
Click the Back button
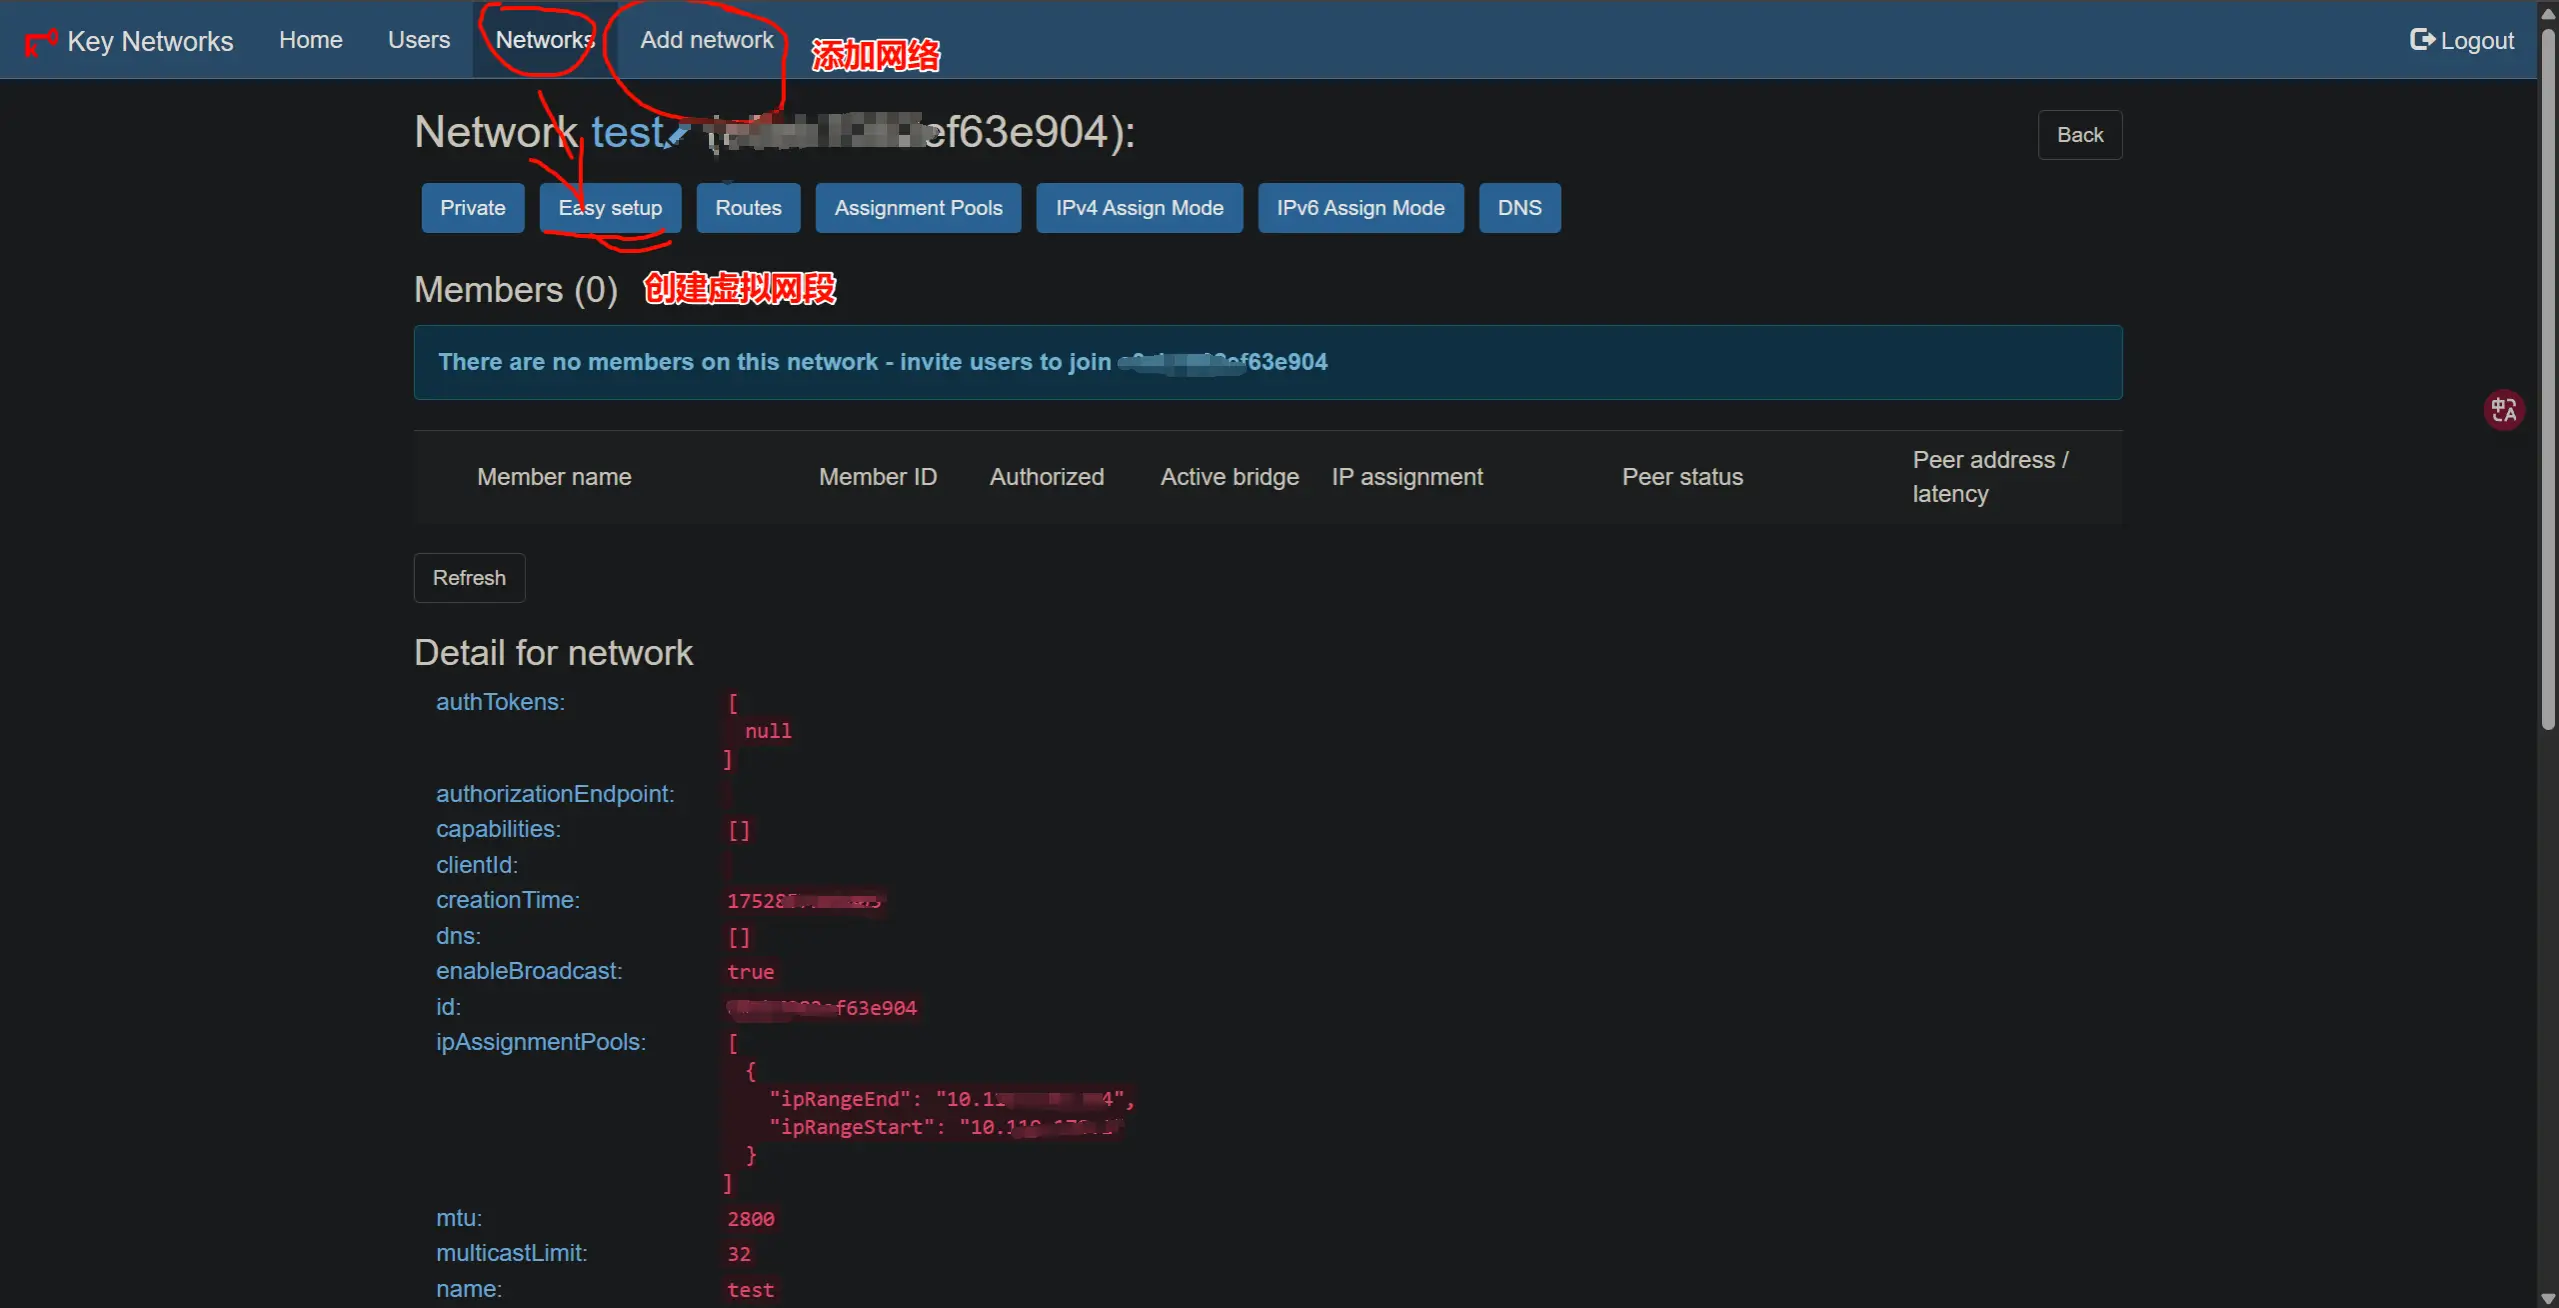[2080, 135]
